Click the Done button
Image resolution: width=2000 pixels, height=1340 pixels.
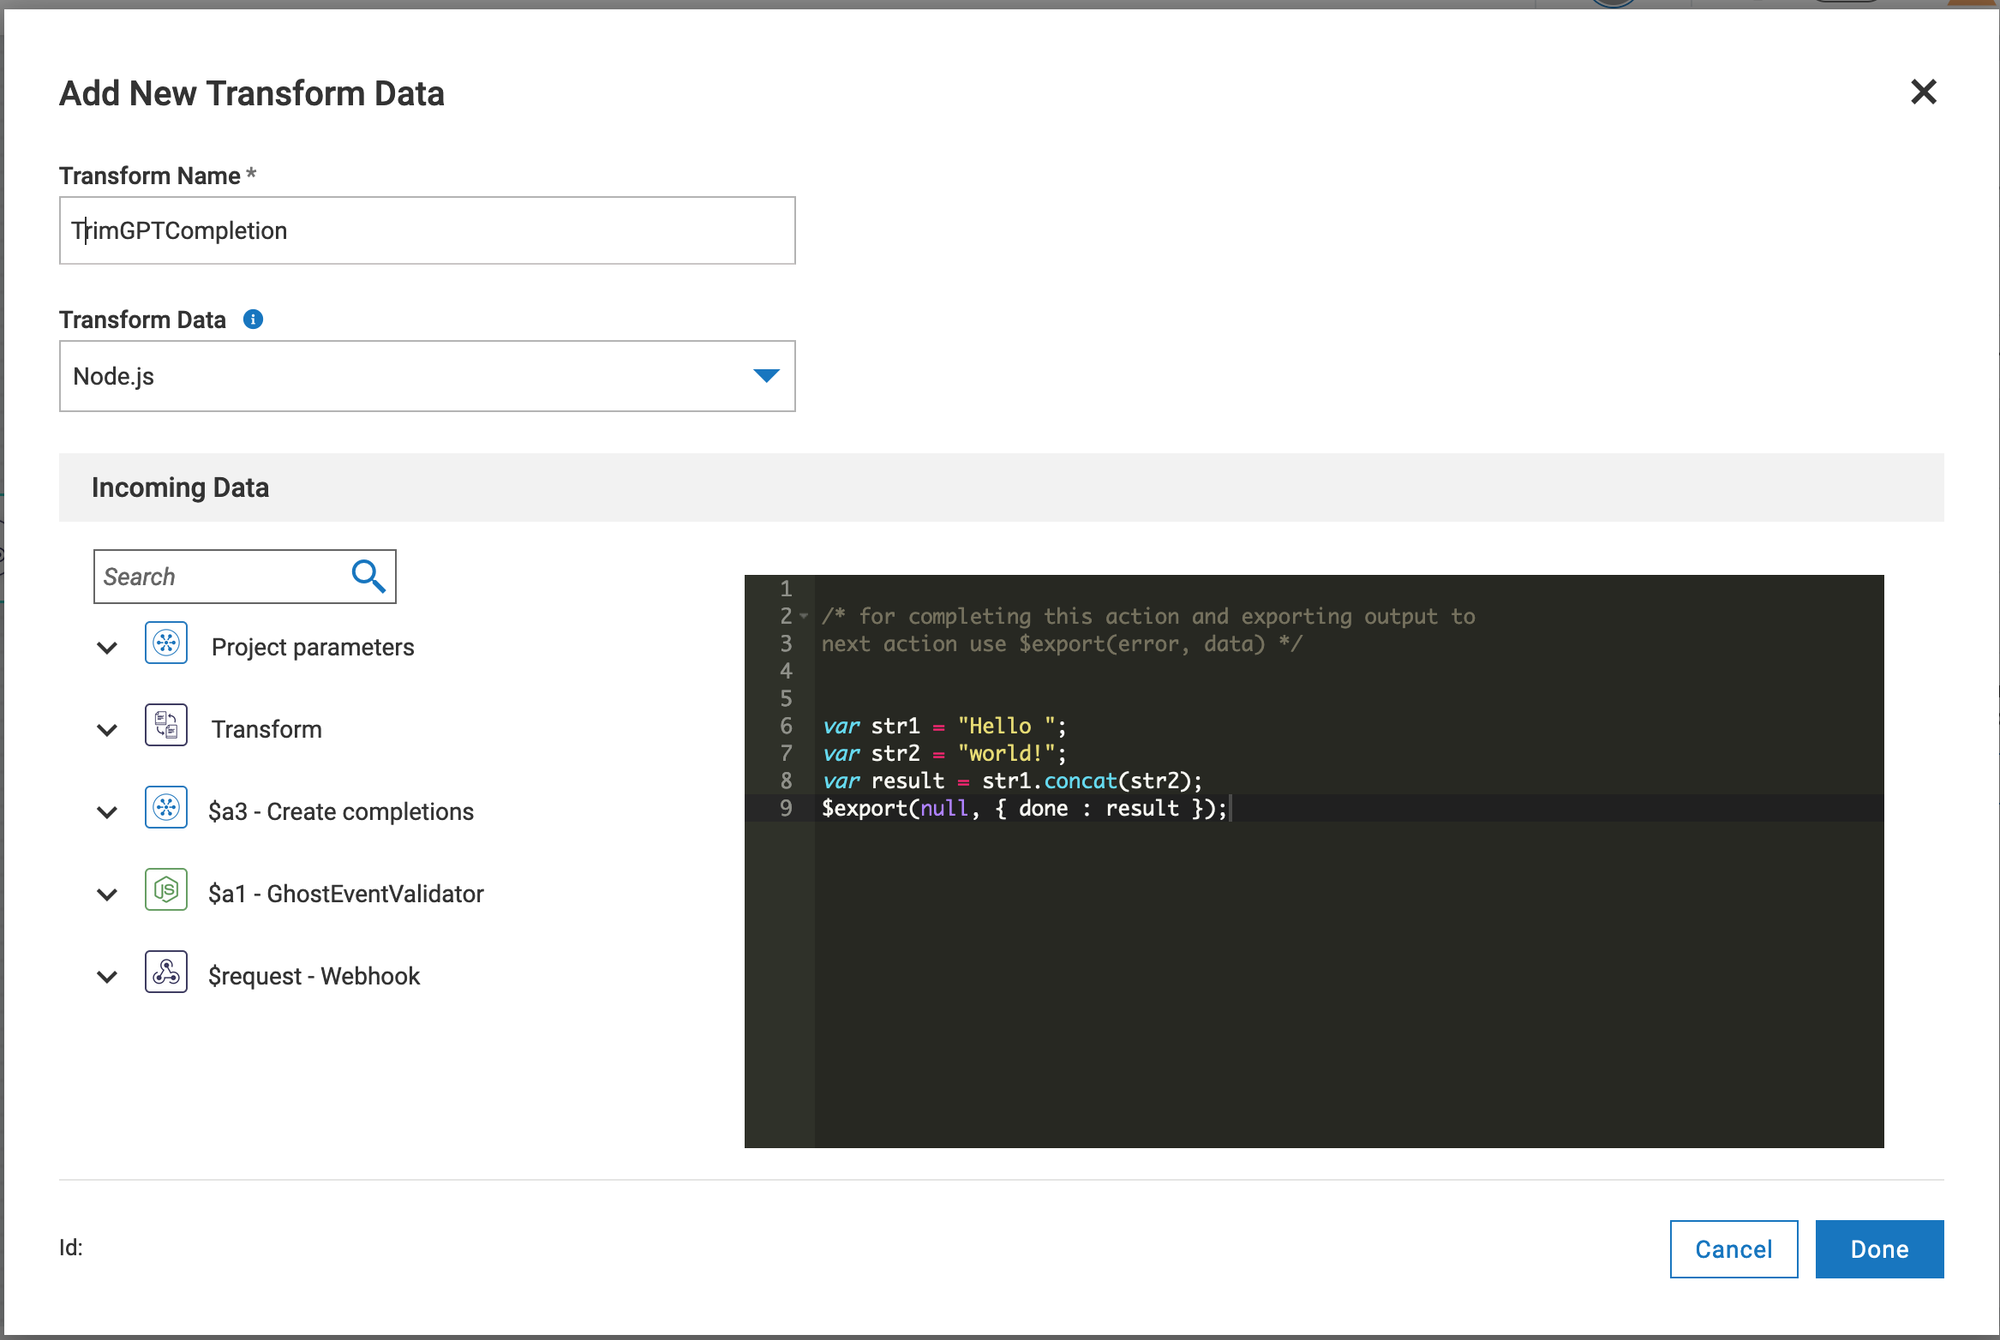click(1879, 1249)
